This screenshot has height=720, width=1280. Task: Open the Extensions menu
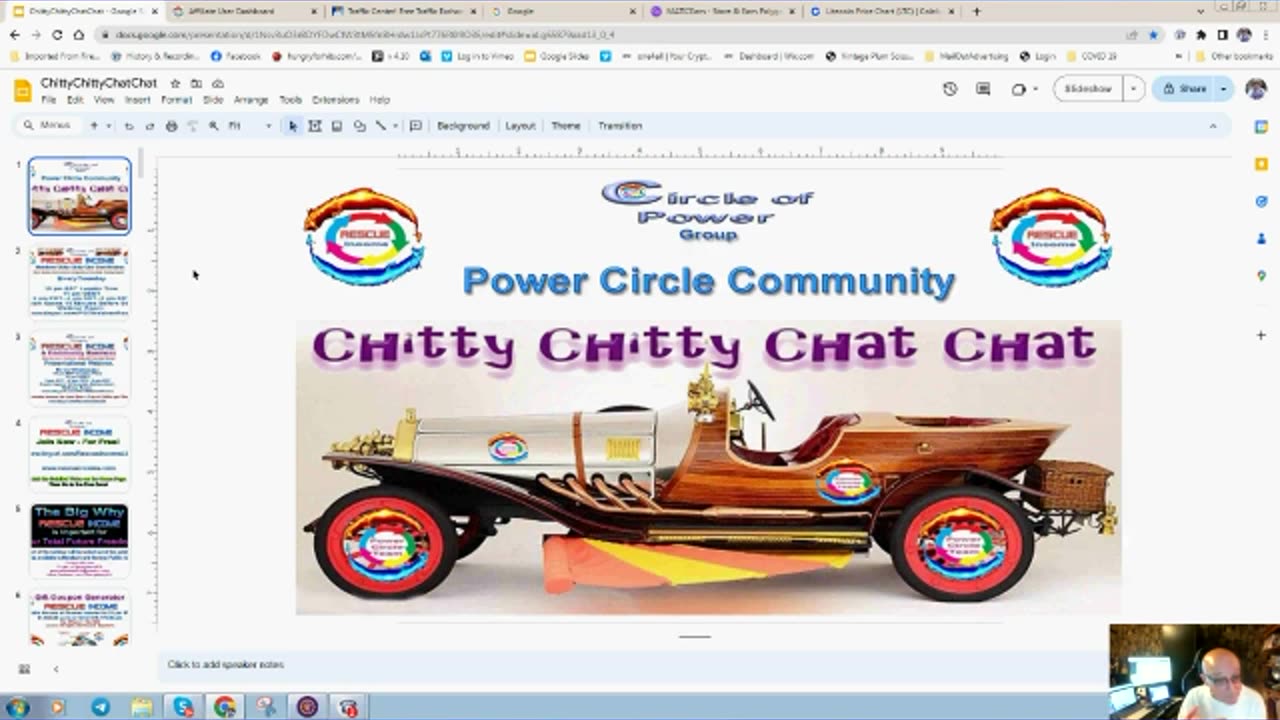tap(336, 100)
